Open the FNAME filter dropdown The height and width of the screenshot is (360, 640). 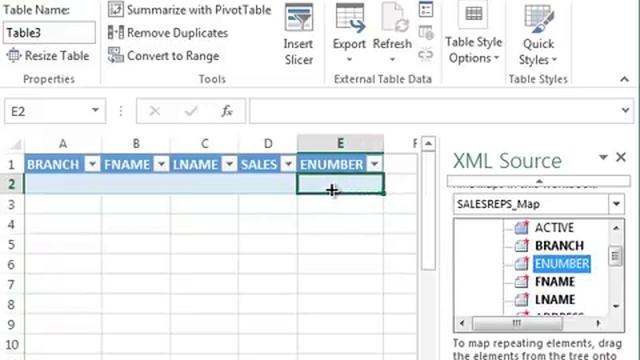(162, 164)
